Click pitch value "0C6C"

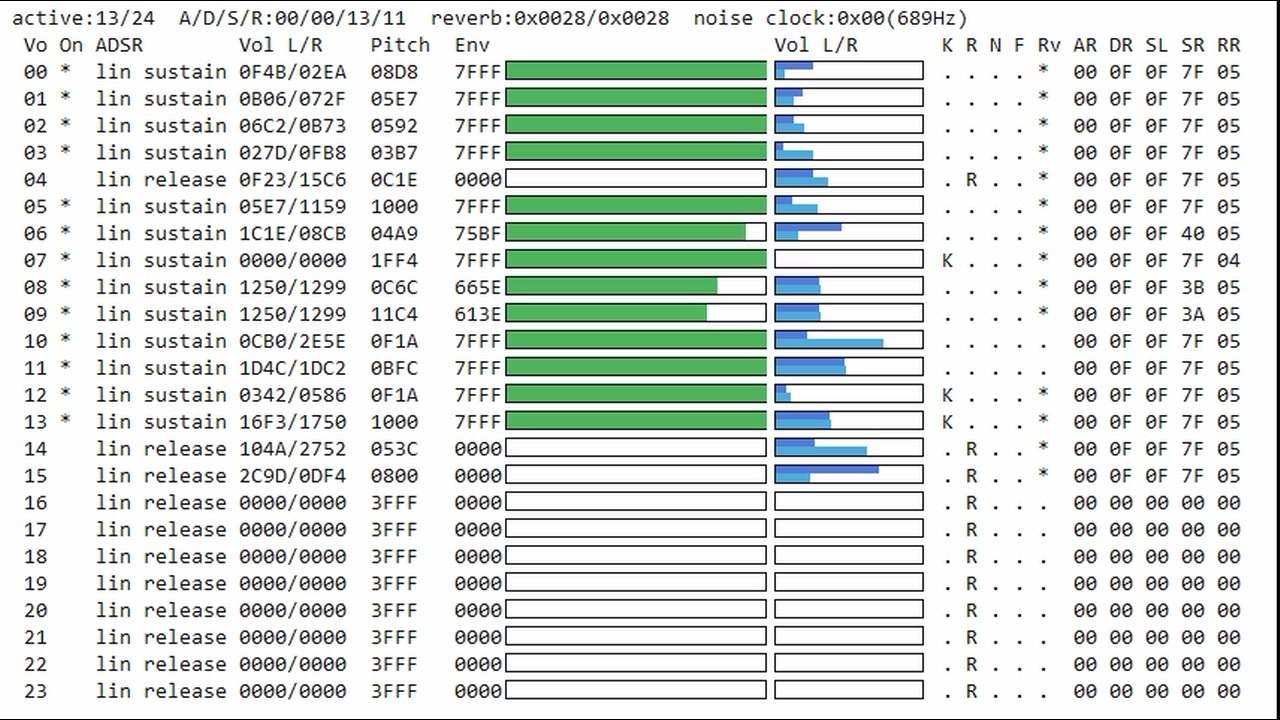tap(394, 287)
